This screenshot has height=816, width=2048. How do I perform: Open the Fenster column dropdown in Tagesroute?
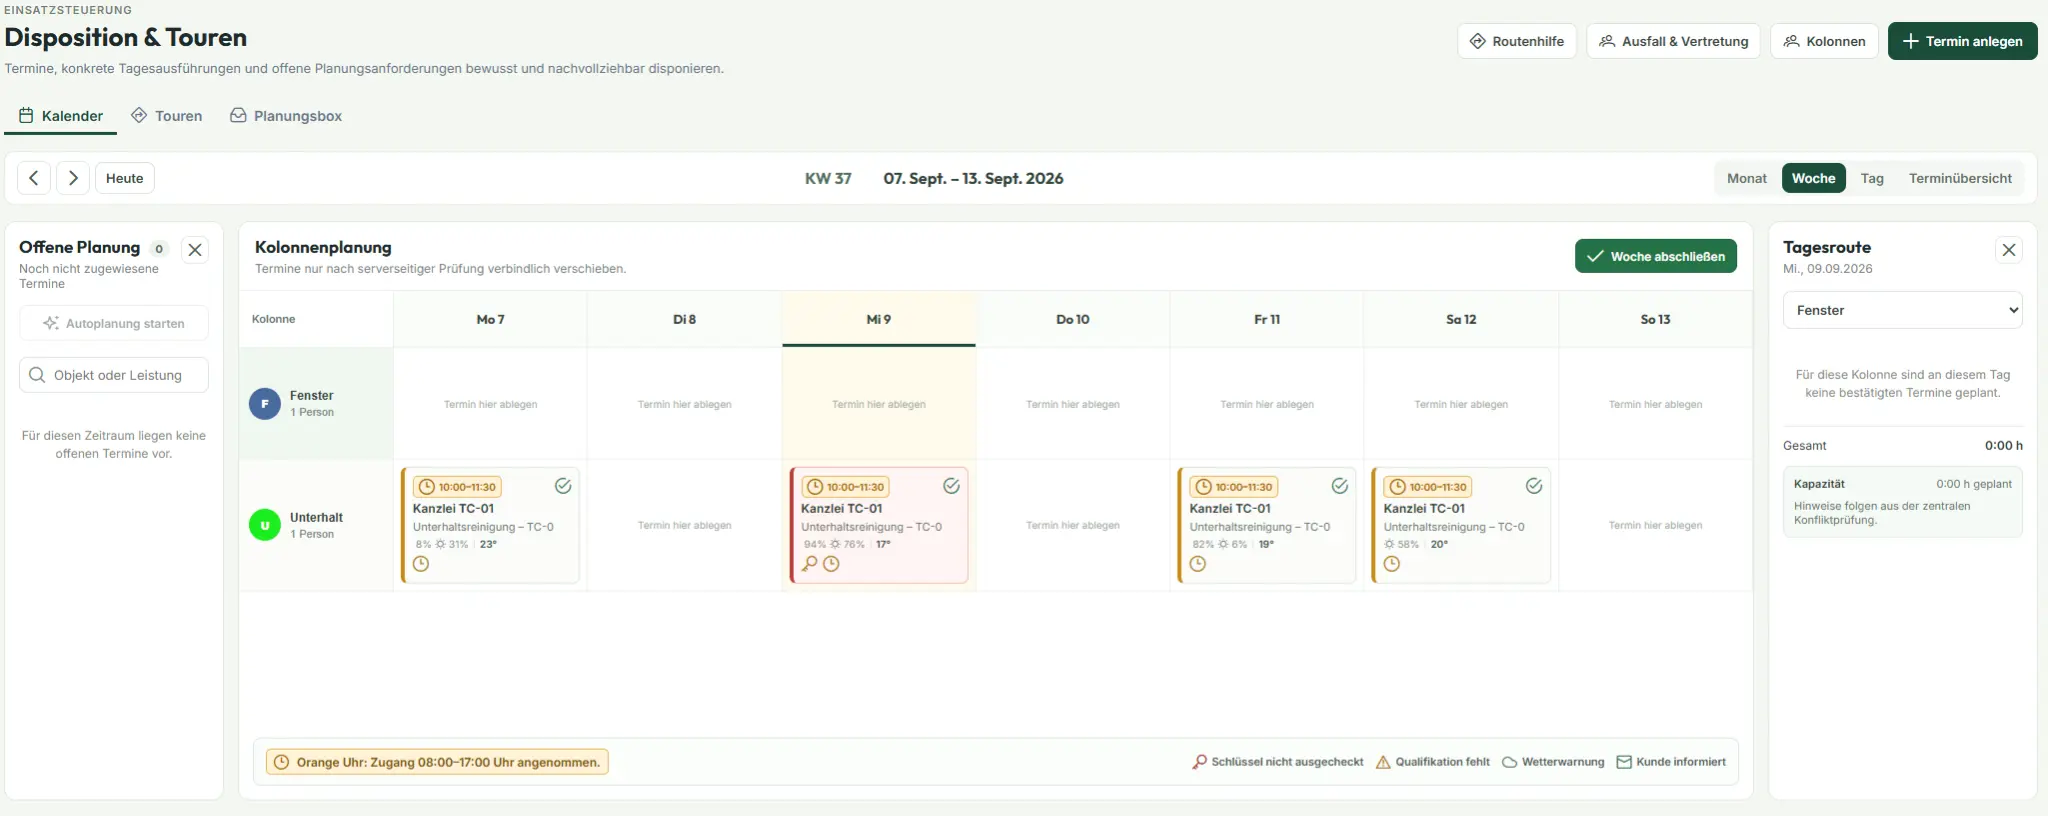point(1902,310)
